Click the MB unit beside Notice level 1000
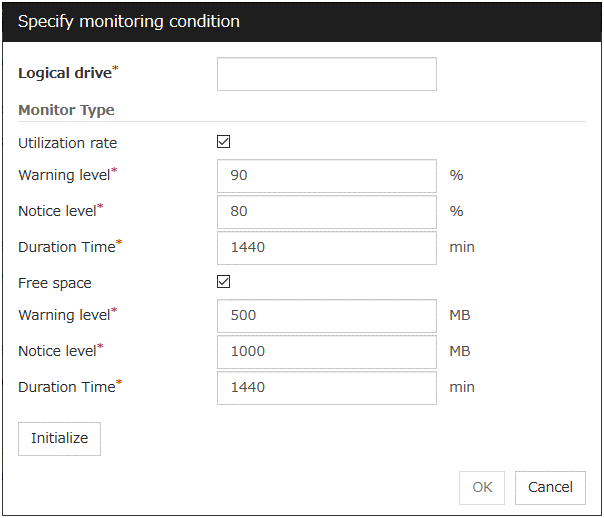The image size is (604, 518). [459, 351]
